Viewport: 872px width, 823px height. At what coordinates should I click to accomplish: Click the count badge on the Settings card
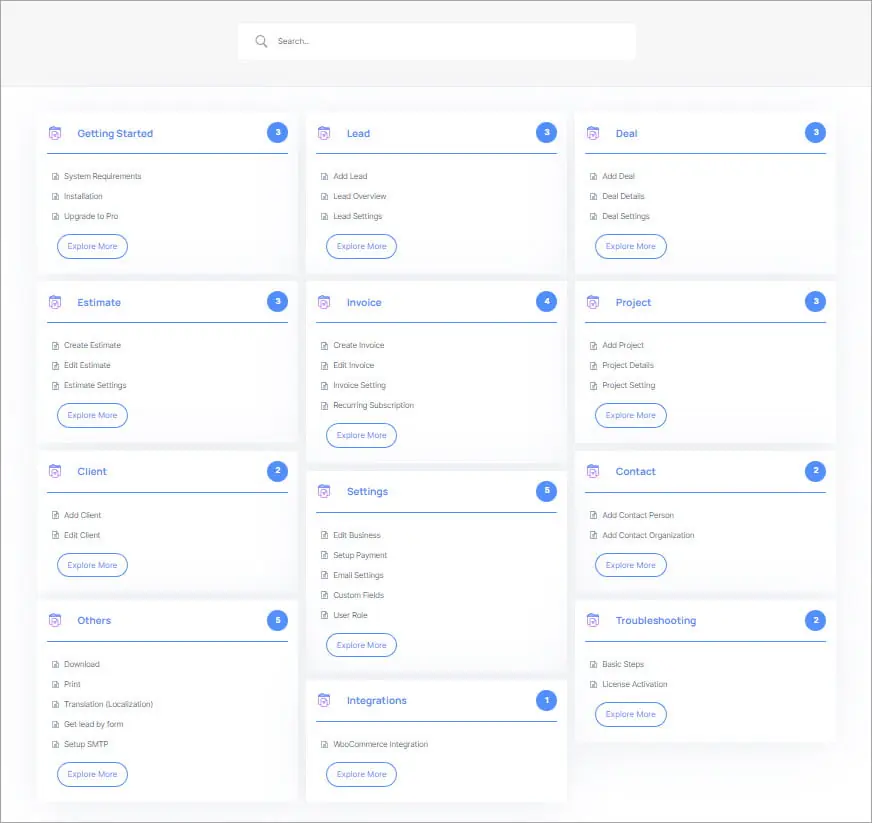point(546,491)
